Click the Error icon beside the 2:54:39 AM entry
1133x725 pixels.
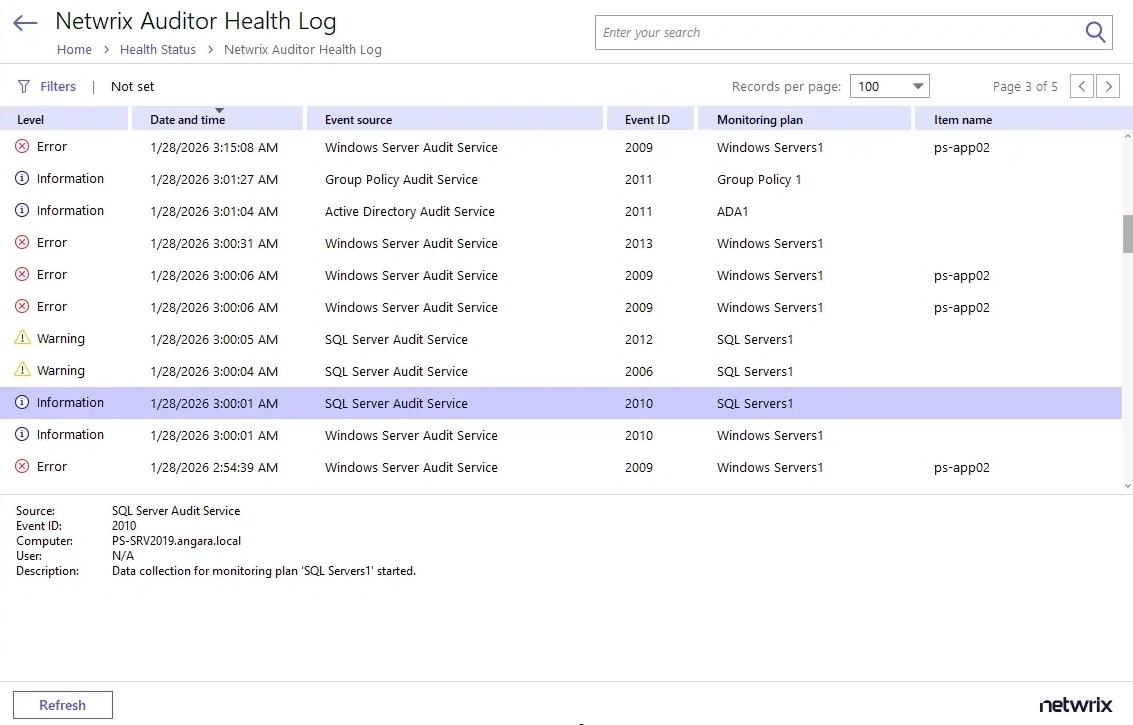point(22,466)
